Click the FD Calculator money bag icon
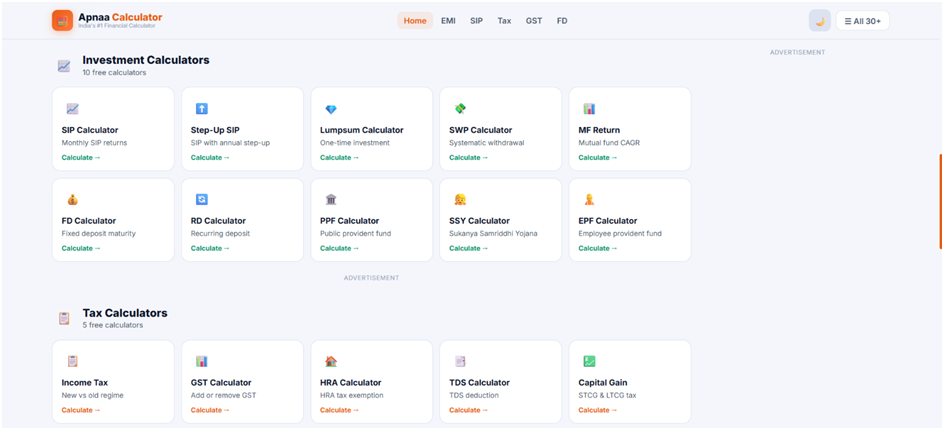The image size is (944, 430). pyautogui.click(x=73, y=199)
